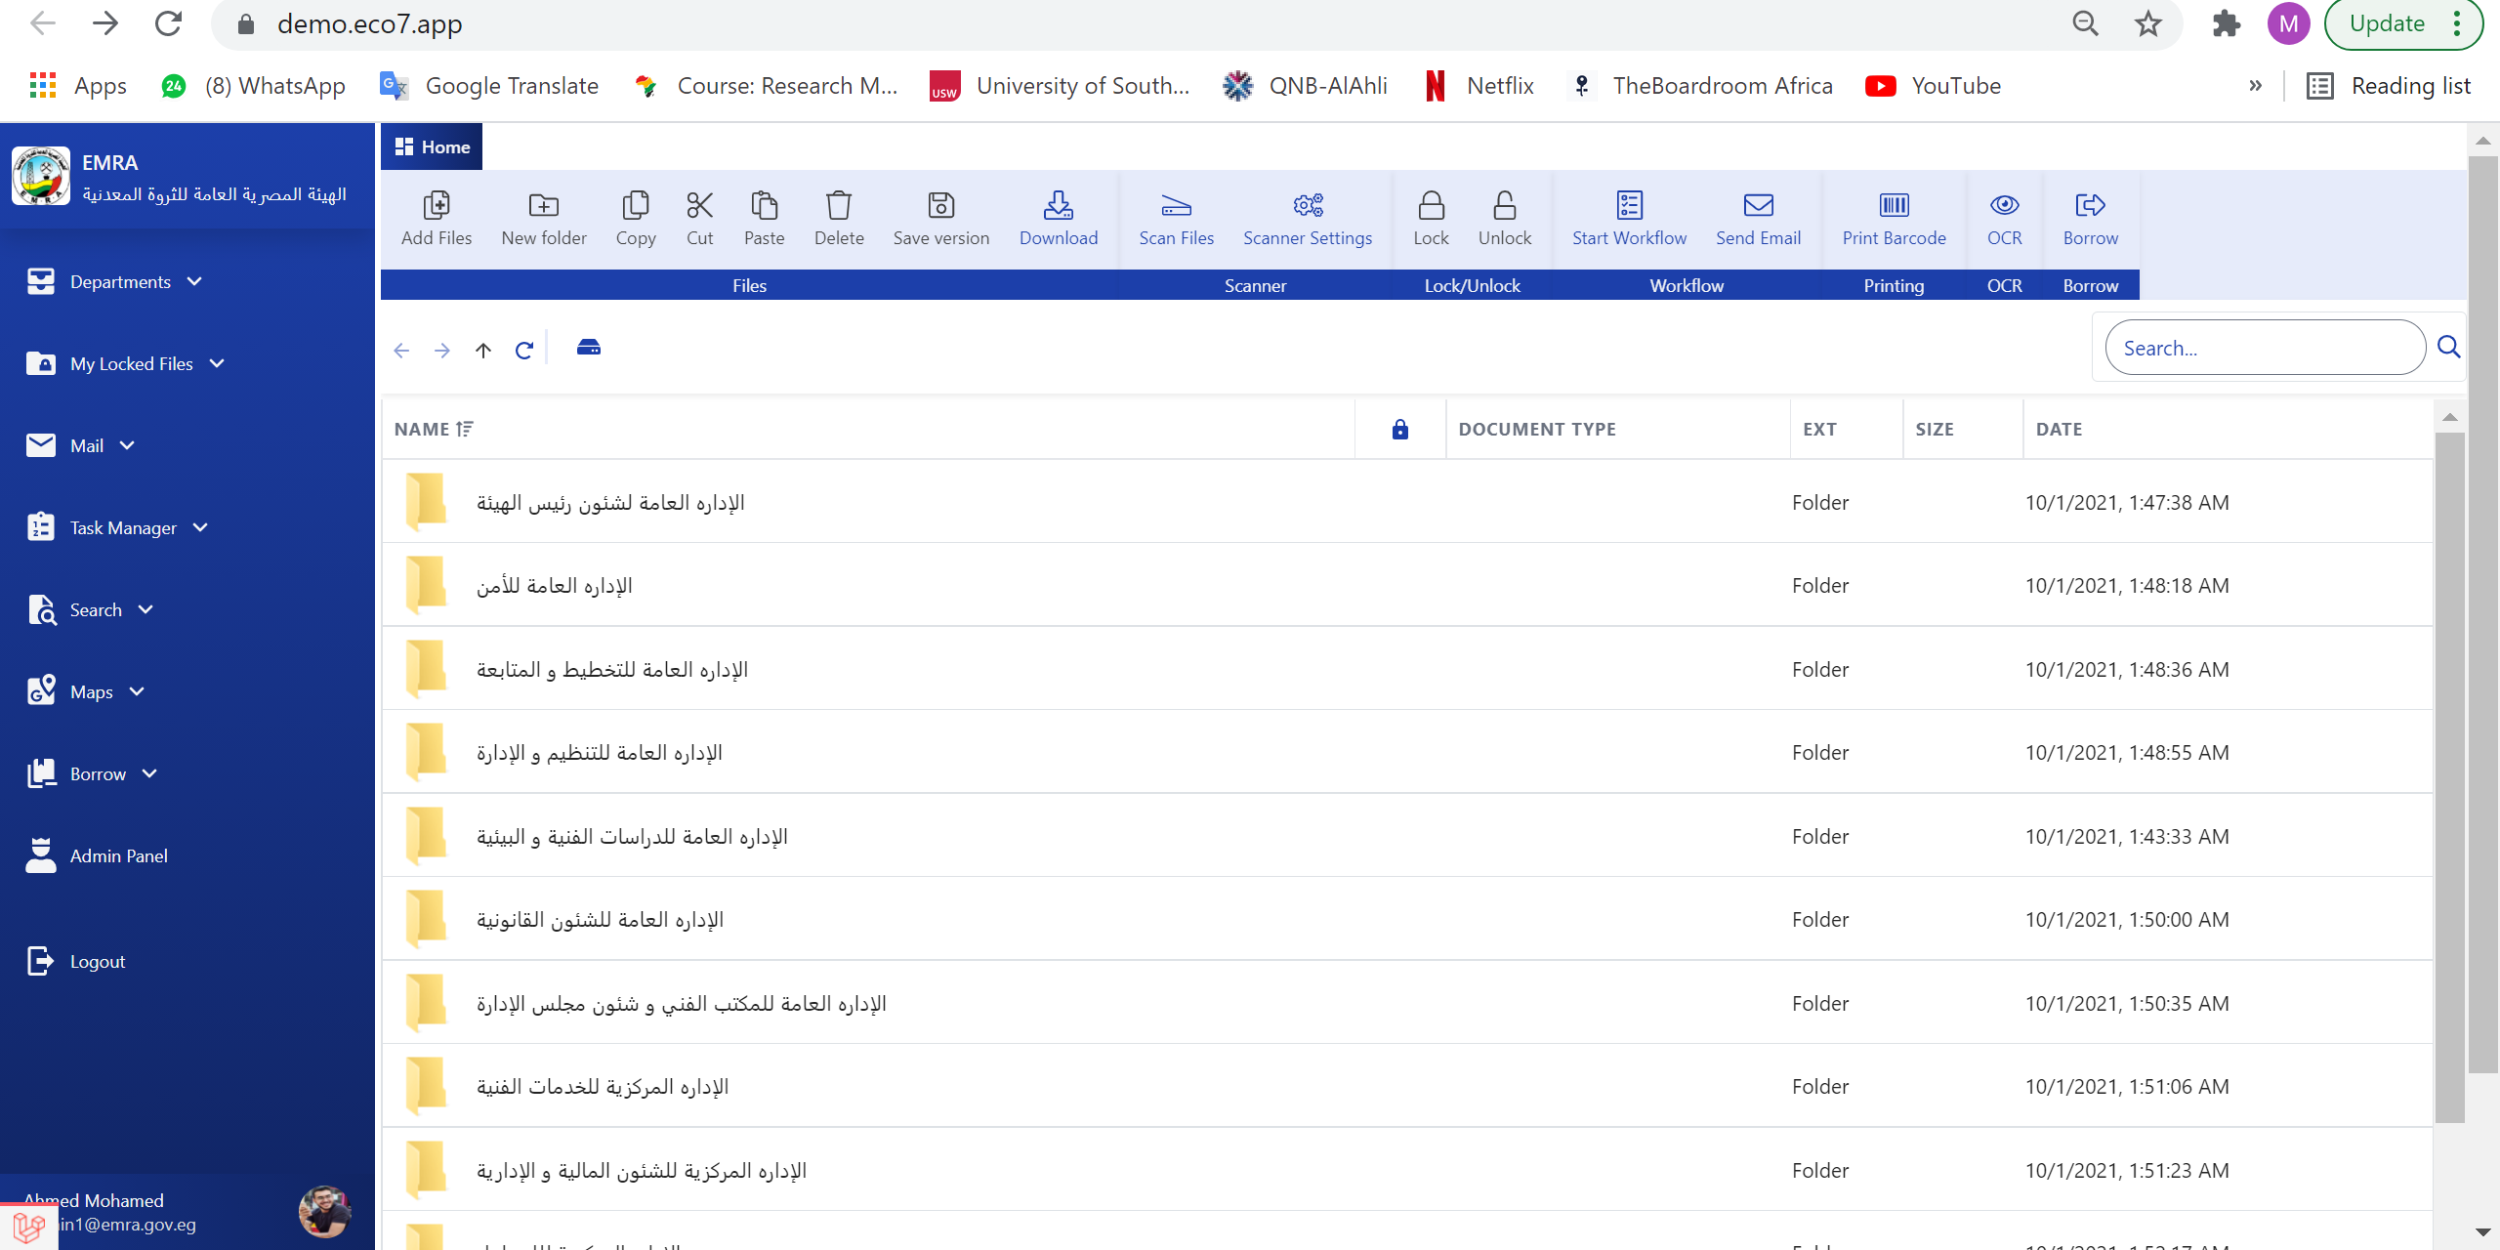Click the Cut scissors icon
Viewport: 2500px width, 1250px height.
point(699,205)
